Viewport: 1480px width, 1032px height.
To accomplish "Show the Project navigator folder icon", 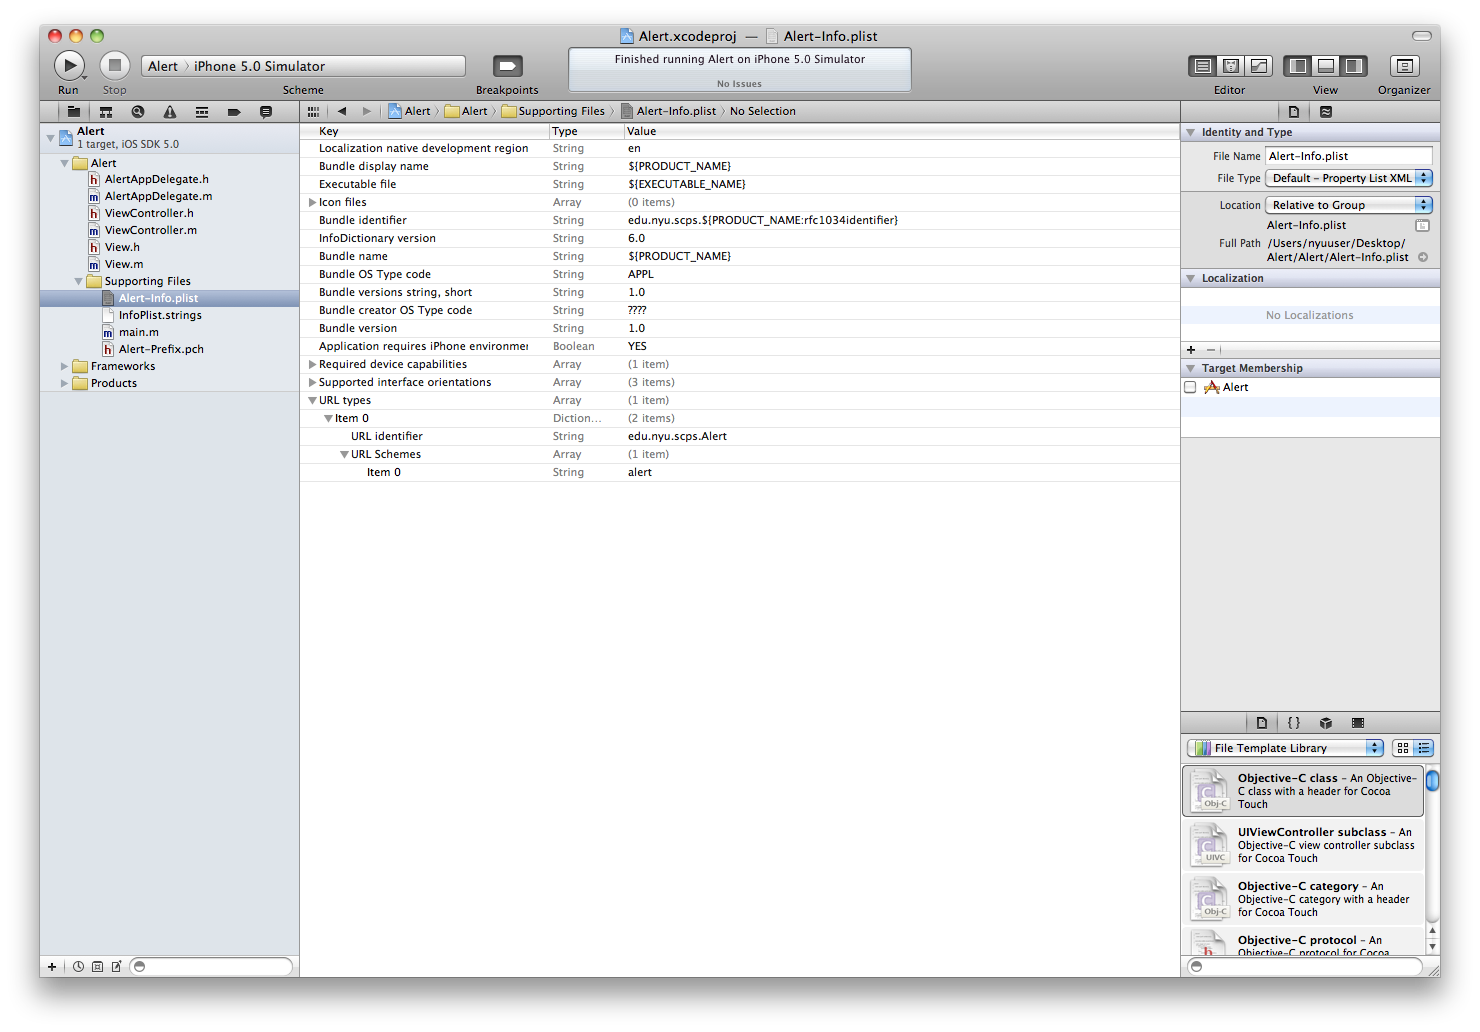I will tap(74, 112).
